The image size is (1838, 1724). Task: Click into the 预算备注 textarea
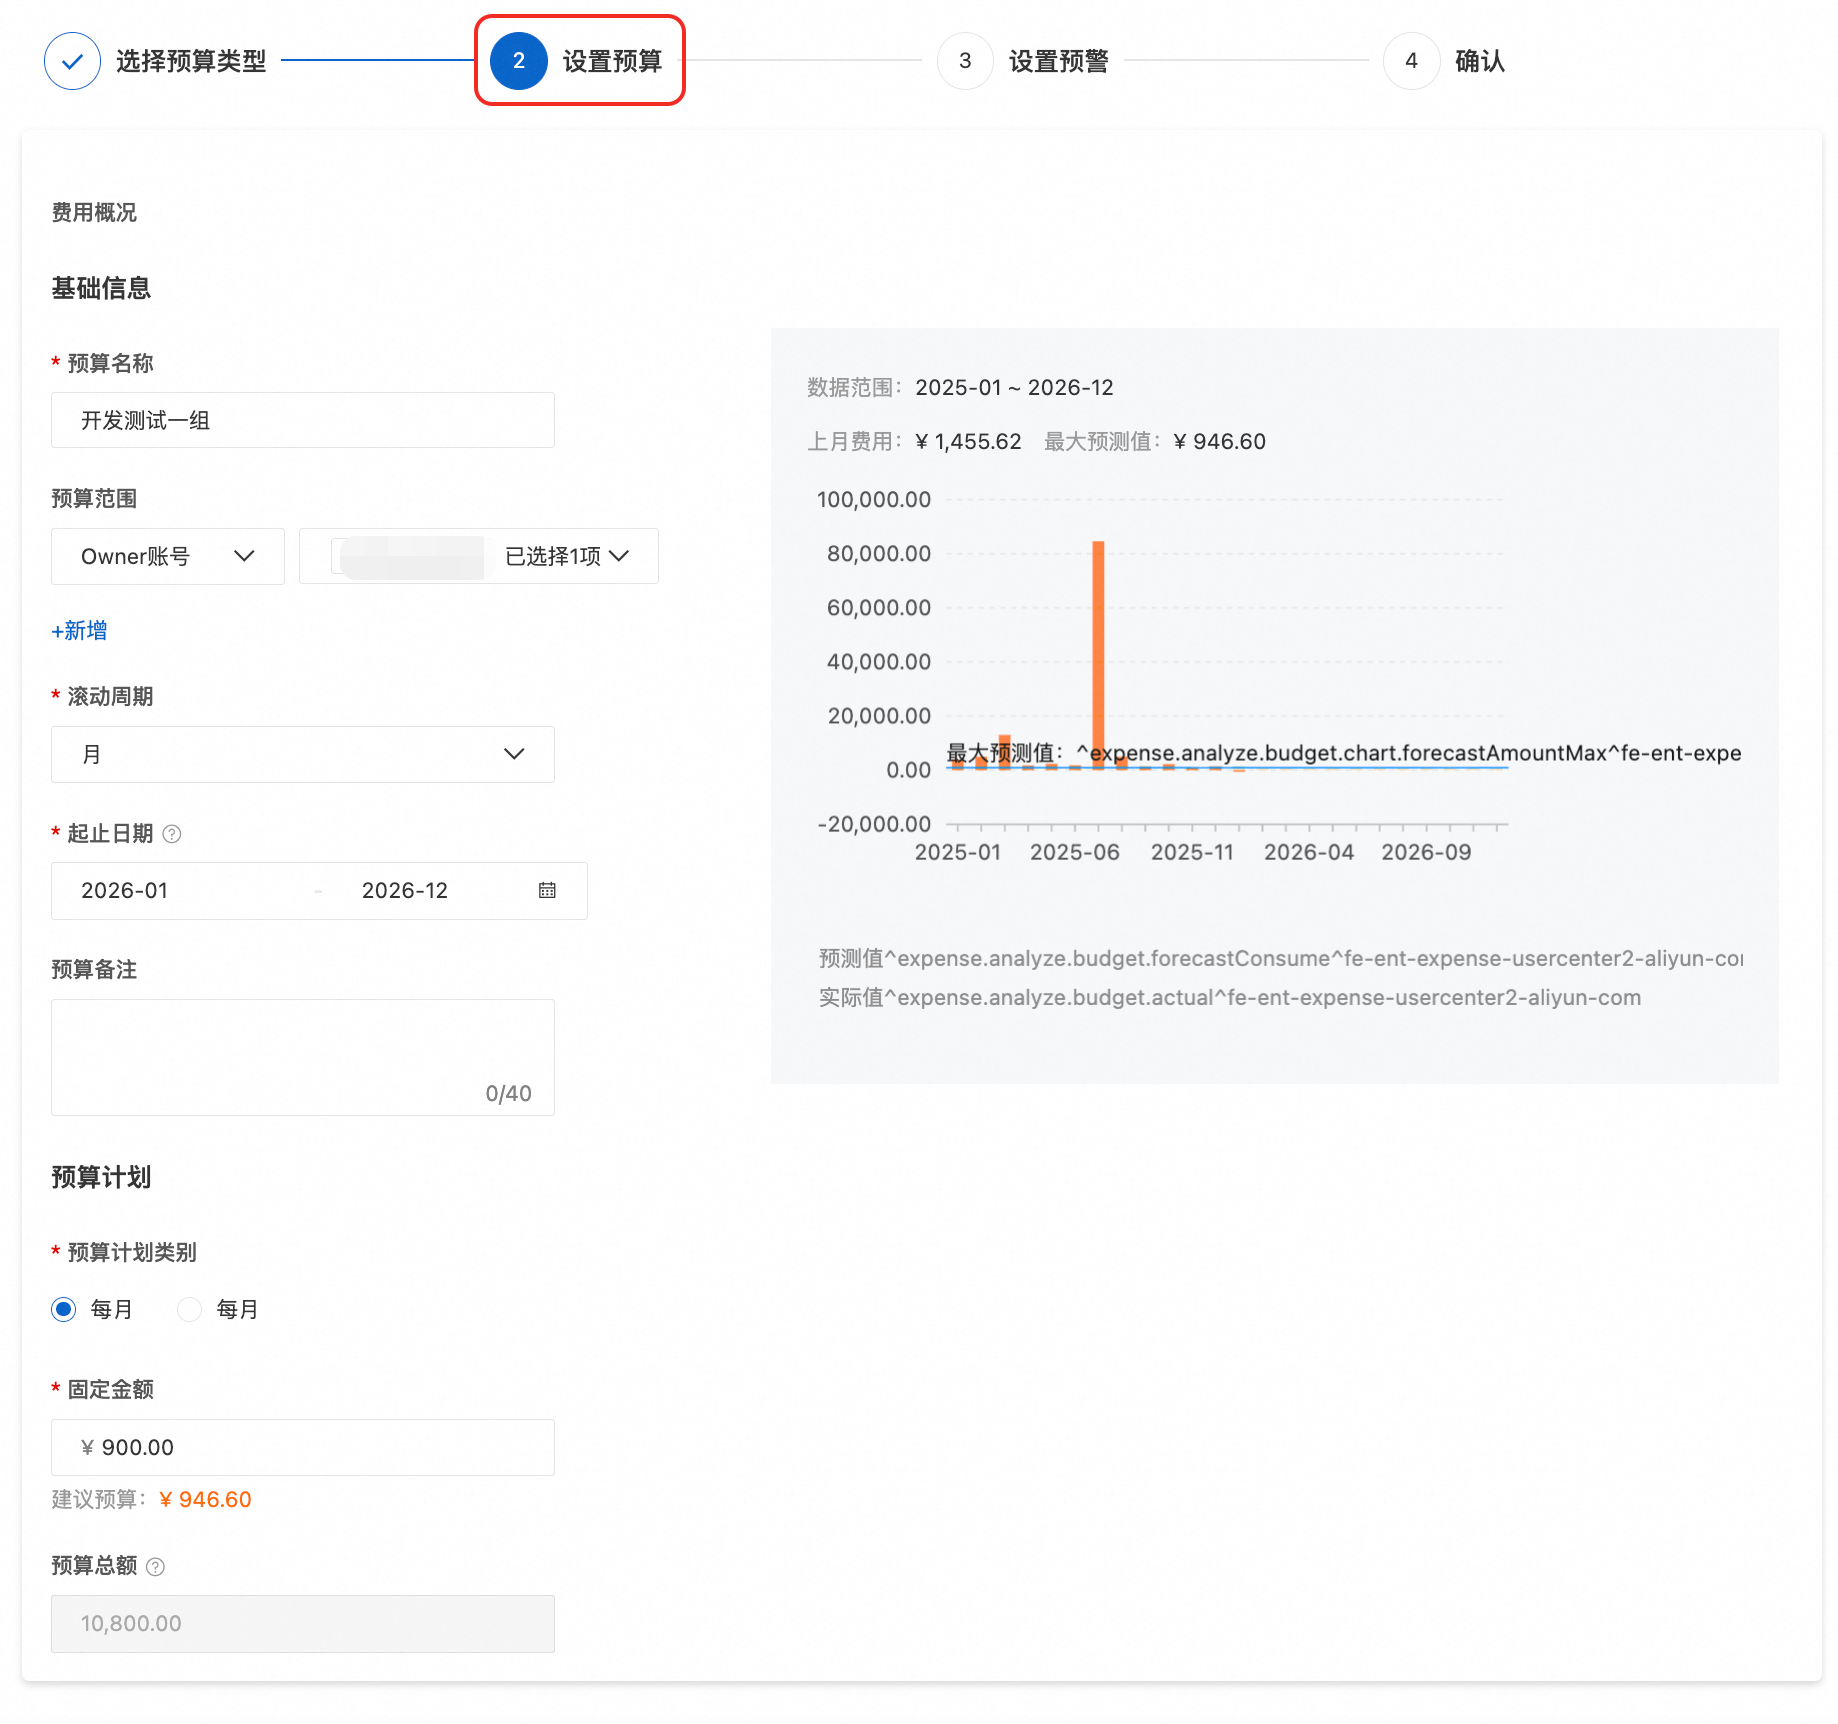(303, 1057)
